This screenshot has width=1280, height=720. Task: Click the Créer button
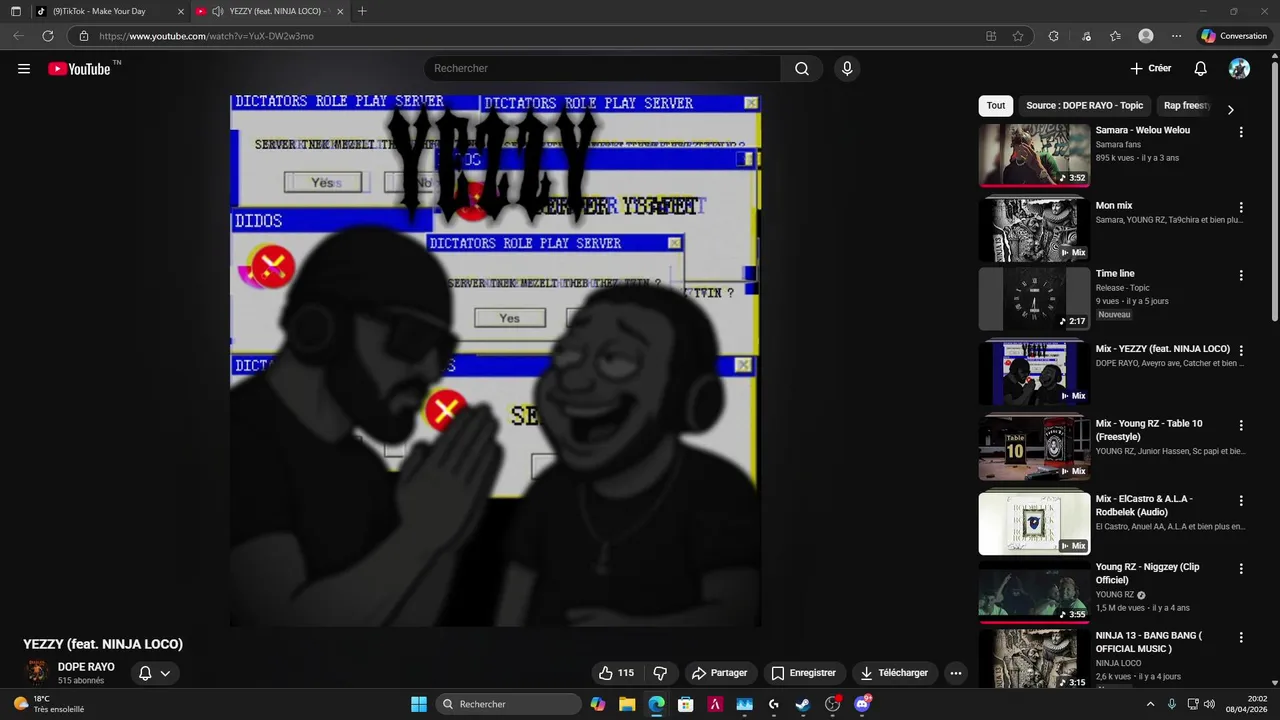[1151, 68]
